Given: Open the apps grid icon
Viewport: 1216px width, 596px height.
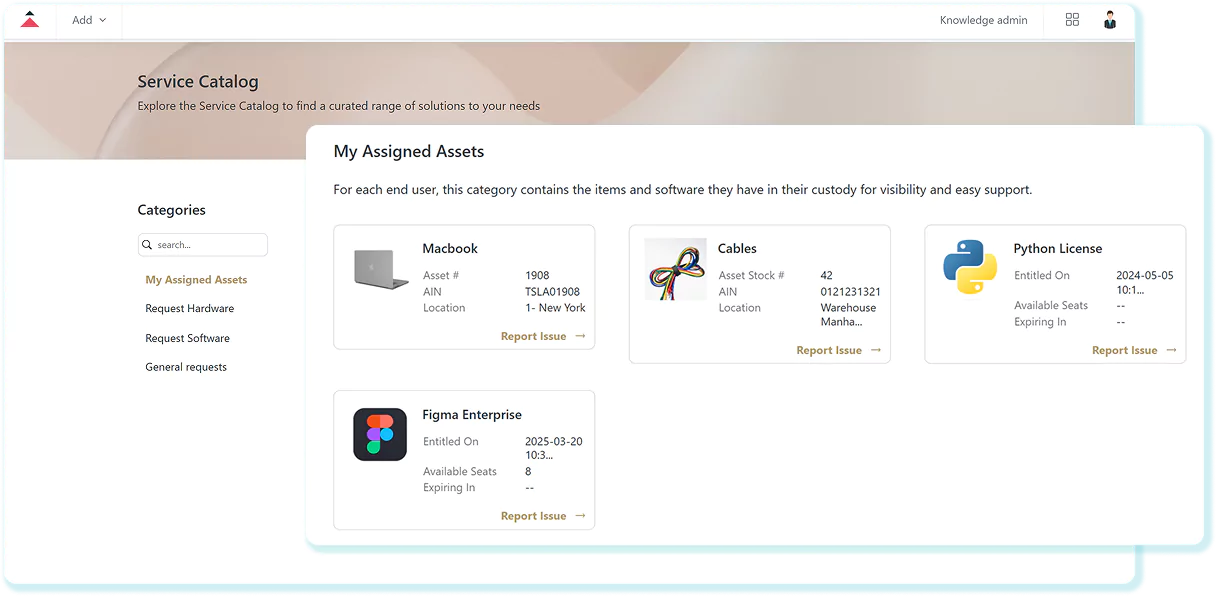Looking at the screenshot, I should 1072,20.
